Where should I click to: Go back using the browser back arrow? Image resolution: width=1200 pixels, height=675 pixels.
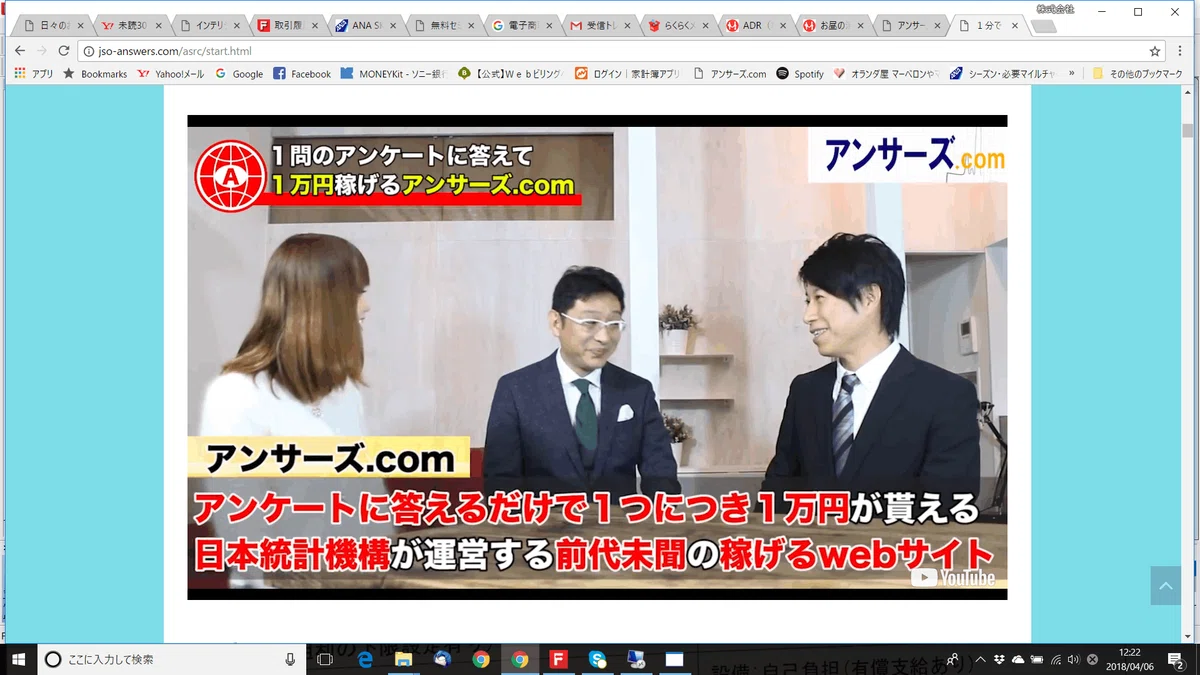coord(20,51)
